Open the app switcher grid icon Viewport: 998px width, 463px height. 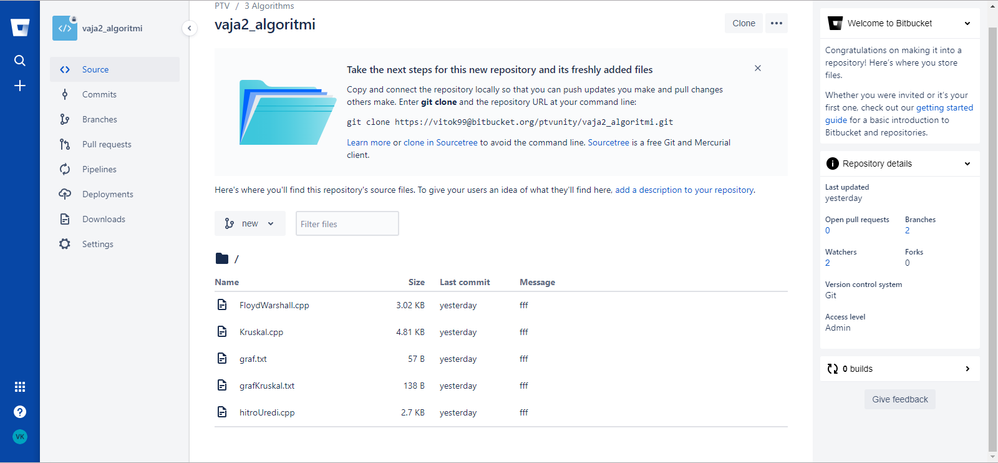point(20,387)
